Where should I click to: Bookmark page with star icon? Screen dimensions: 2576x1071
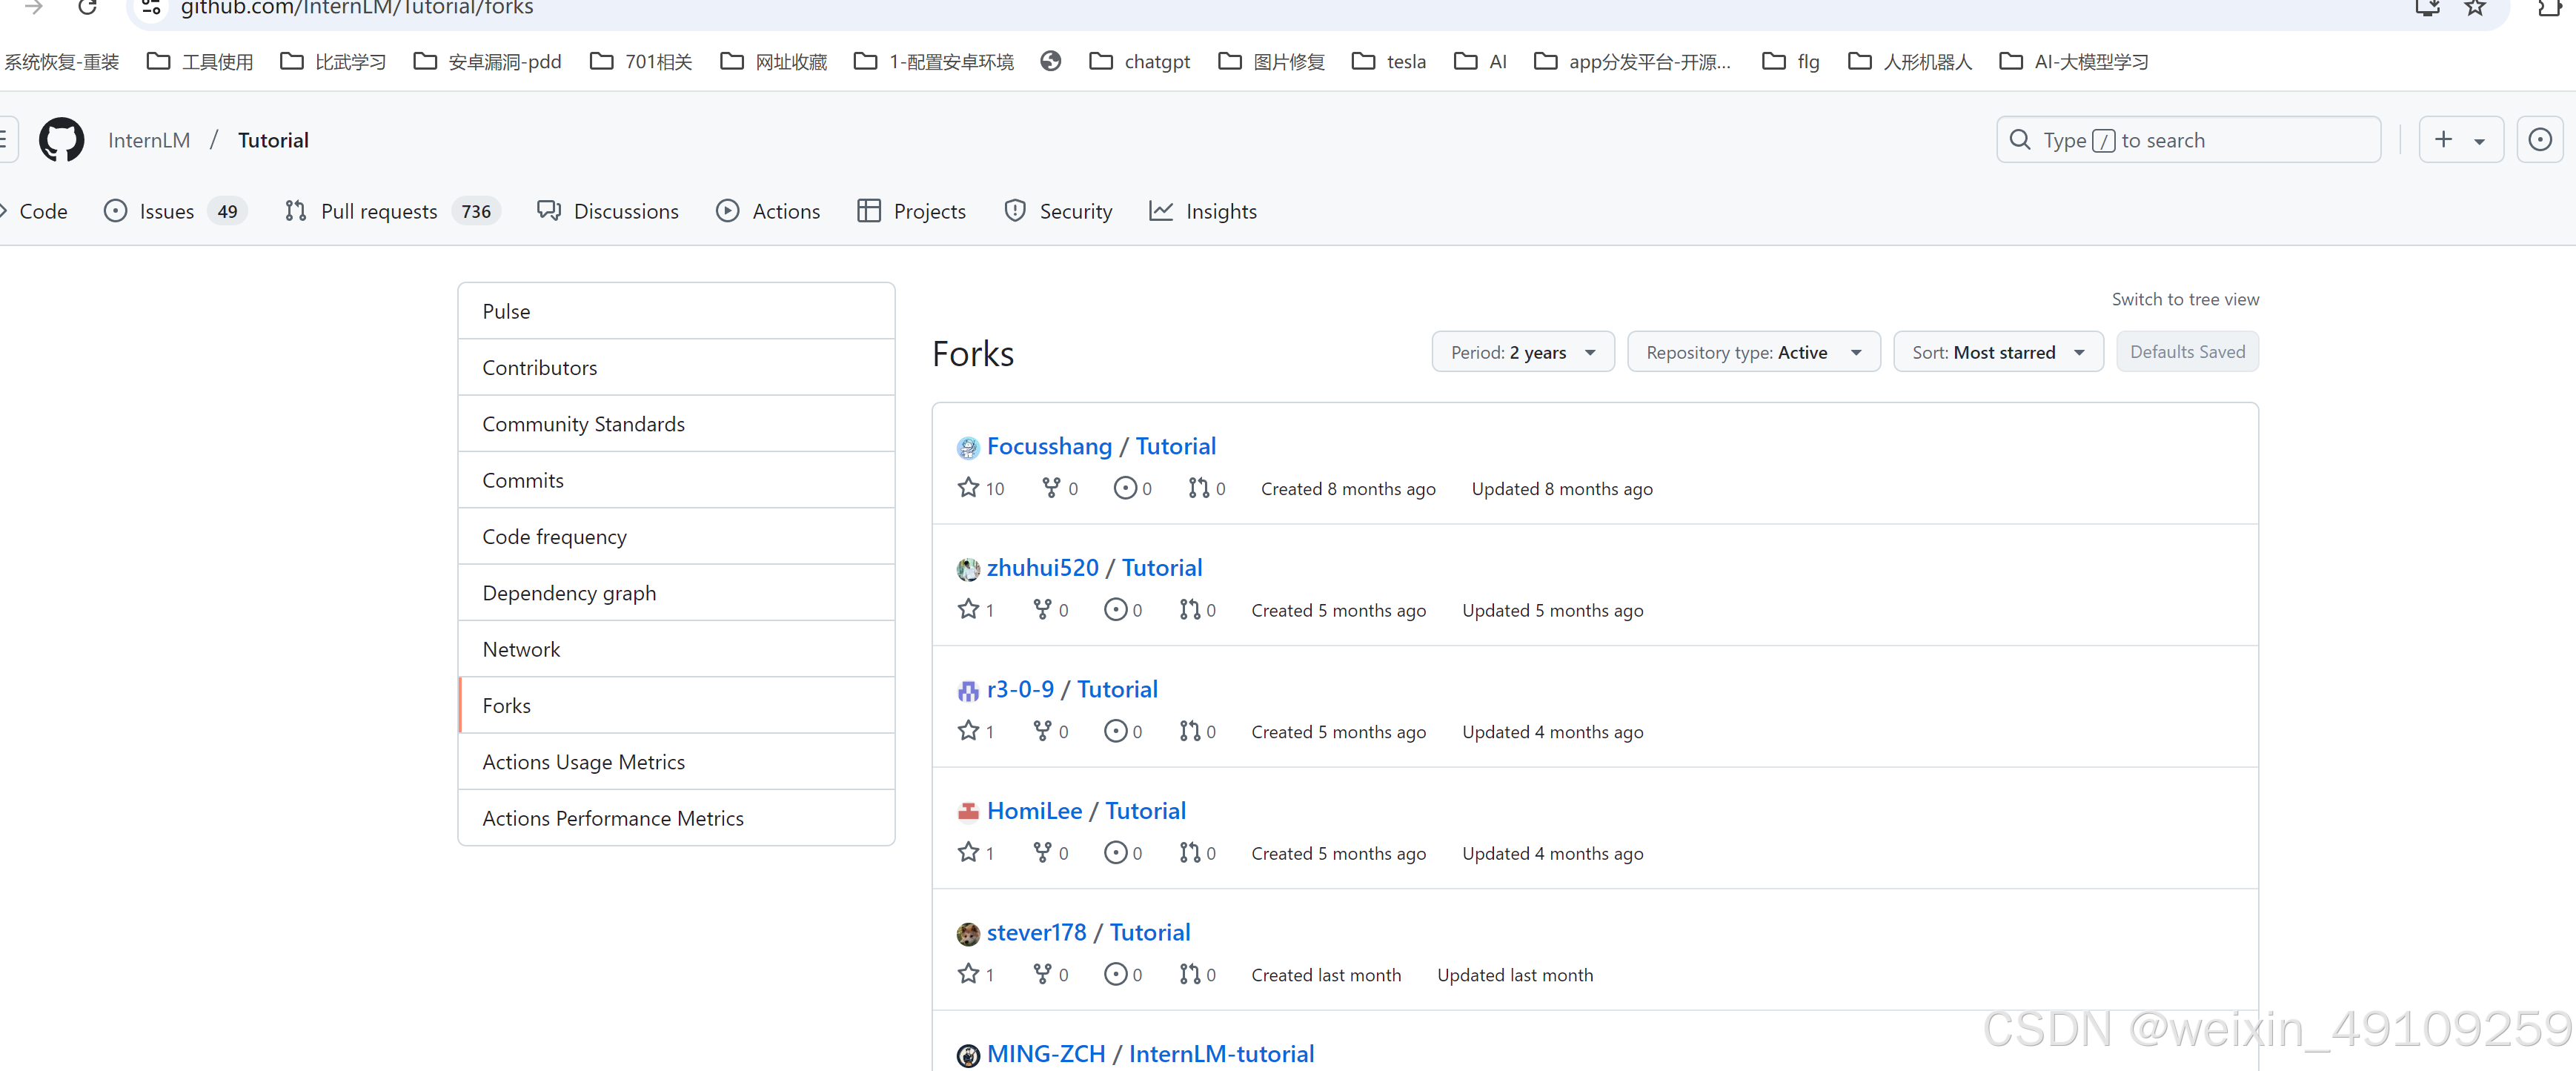(2475, 8)
